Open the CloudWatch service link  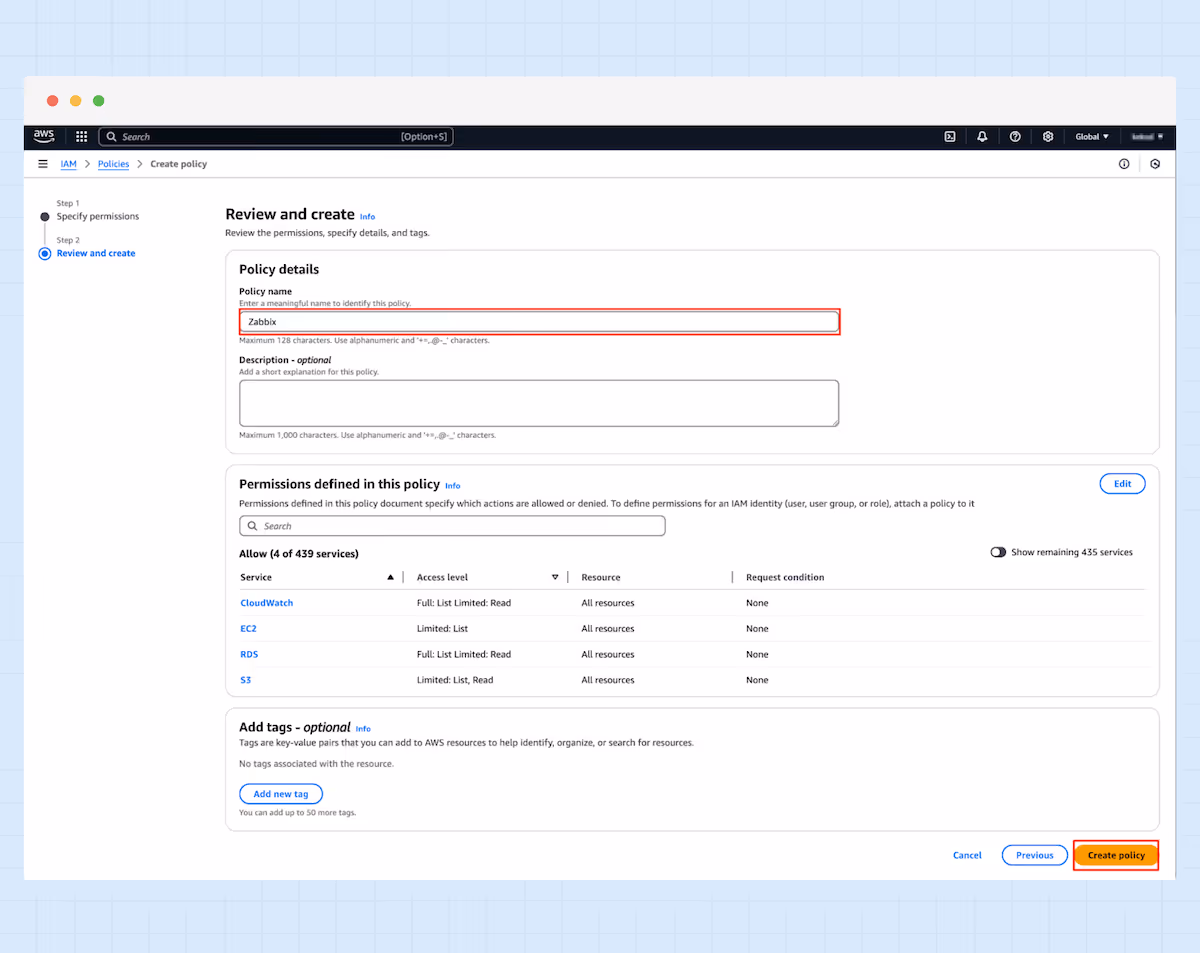267,603
